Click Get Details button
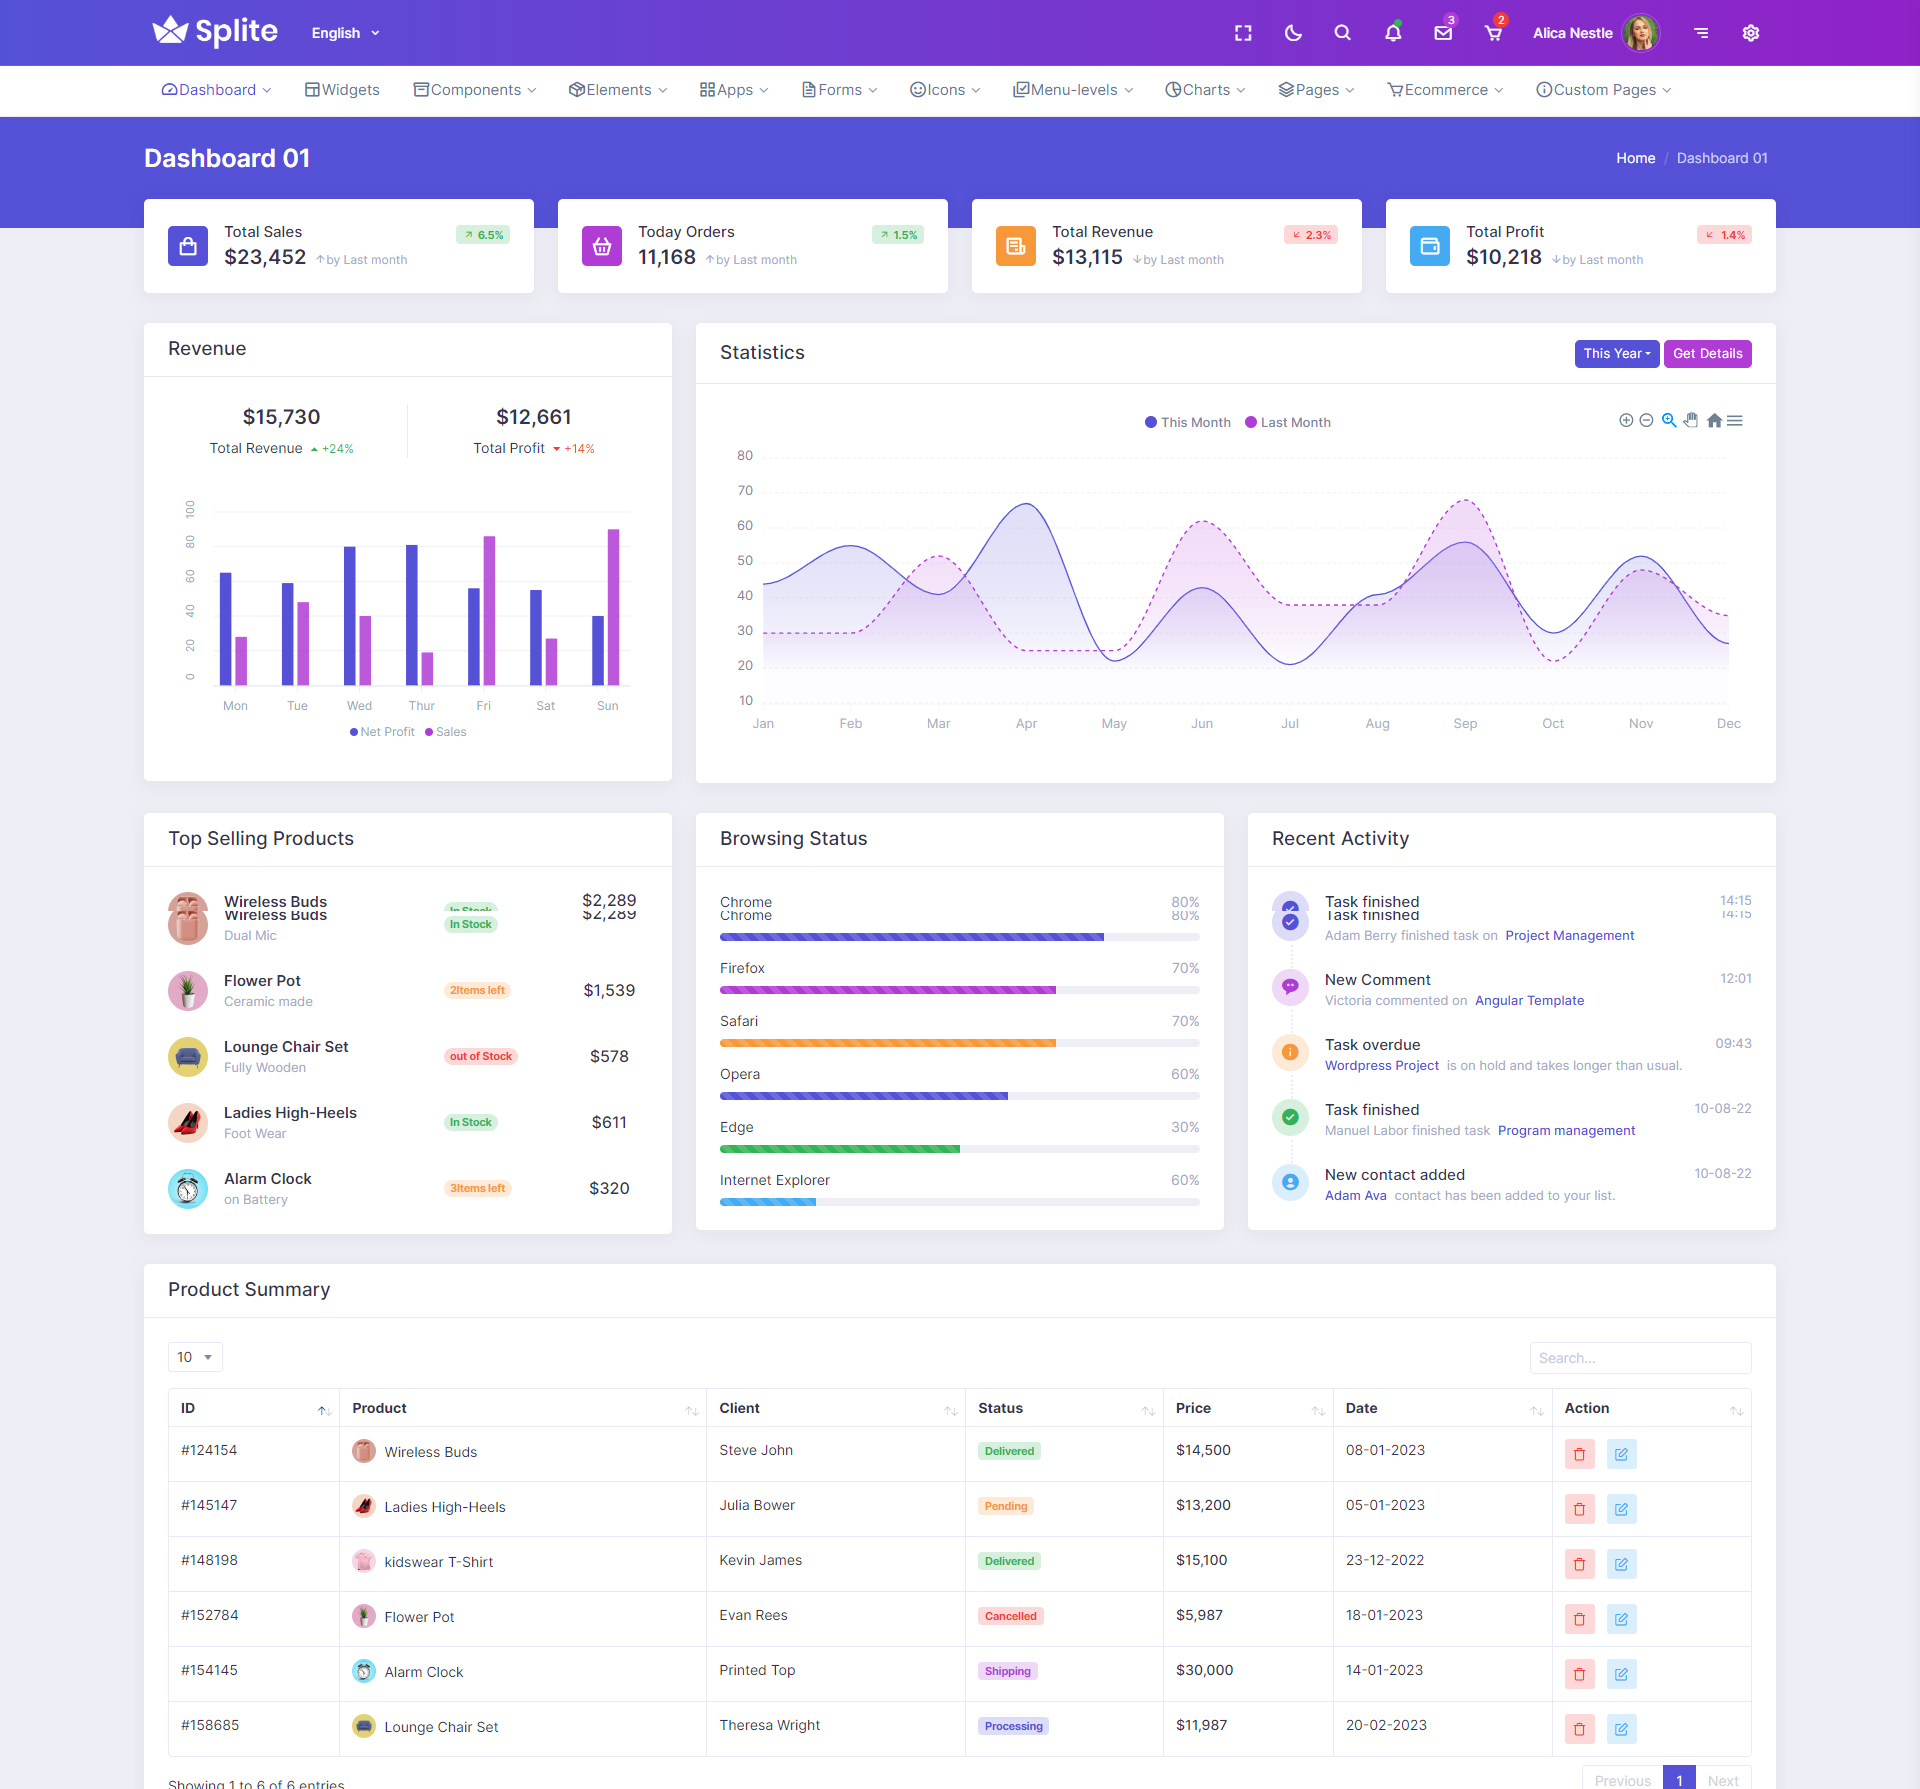1920x1789 pixels. tap(1707, 354)
